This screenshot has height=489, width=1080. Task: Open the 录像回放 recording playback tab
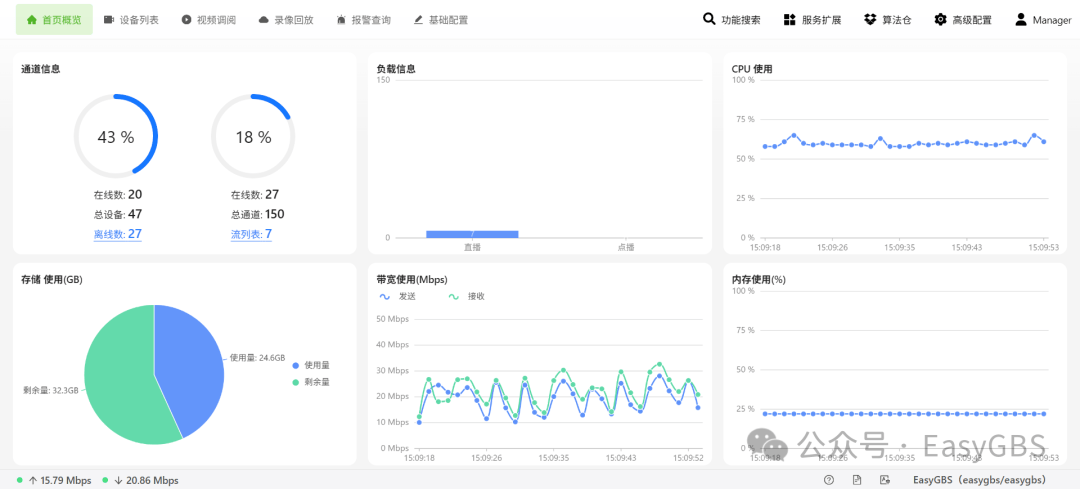click(x=286, y=19)
